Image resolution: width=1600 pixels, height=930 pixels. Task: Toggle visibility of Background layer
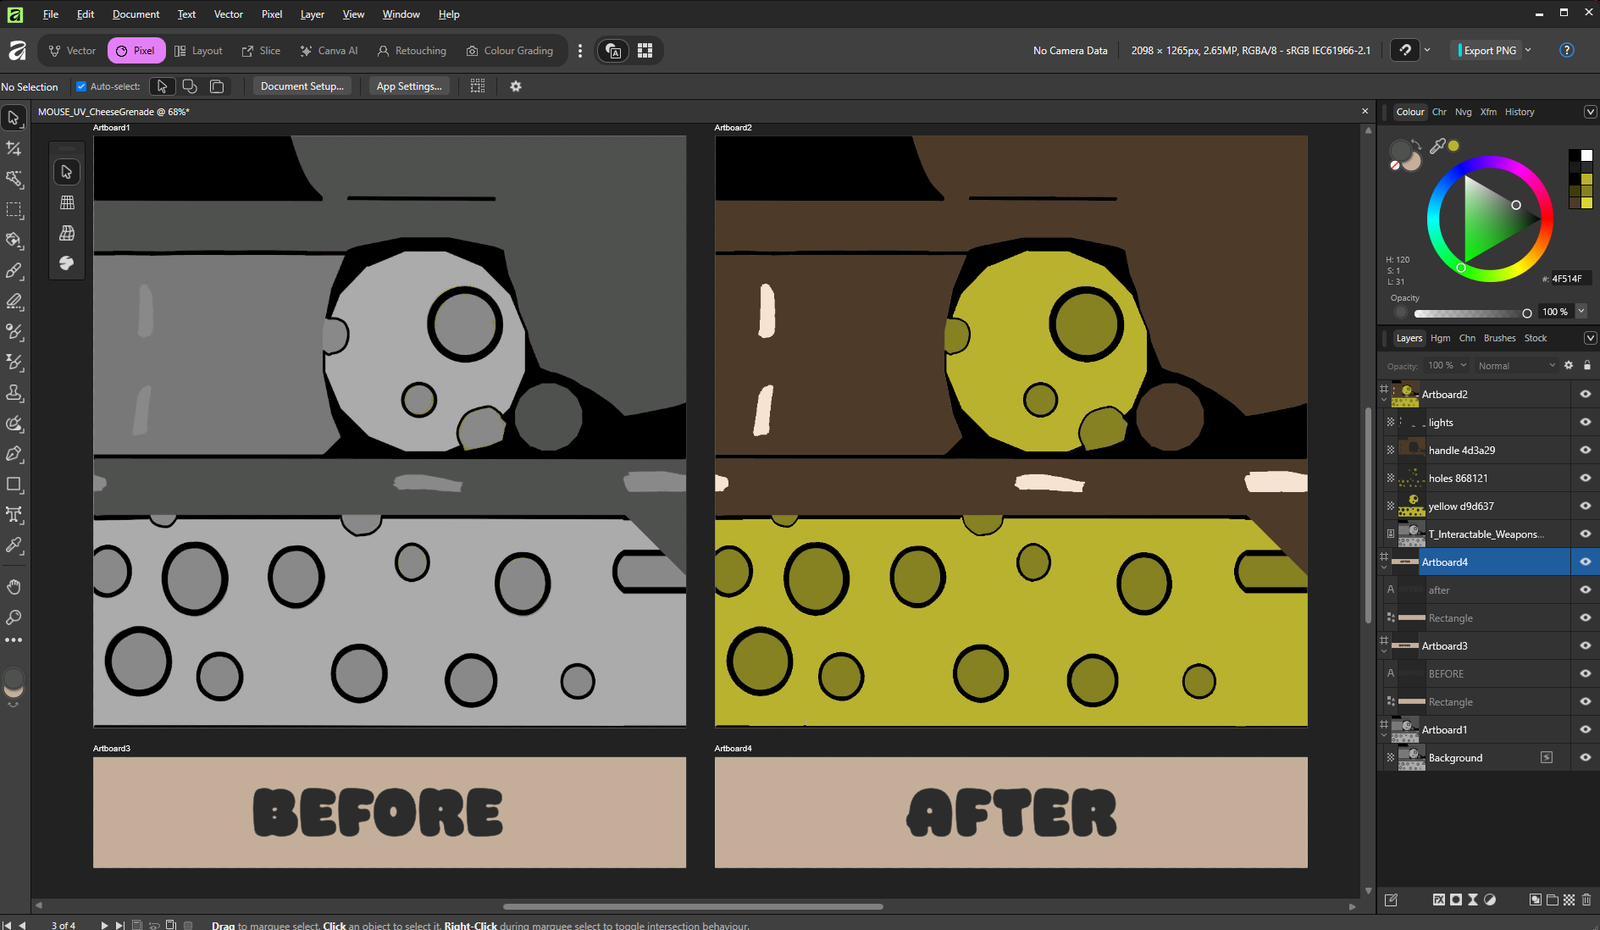[1585, 758]
